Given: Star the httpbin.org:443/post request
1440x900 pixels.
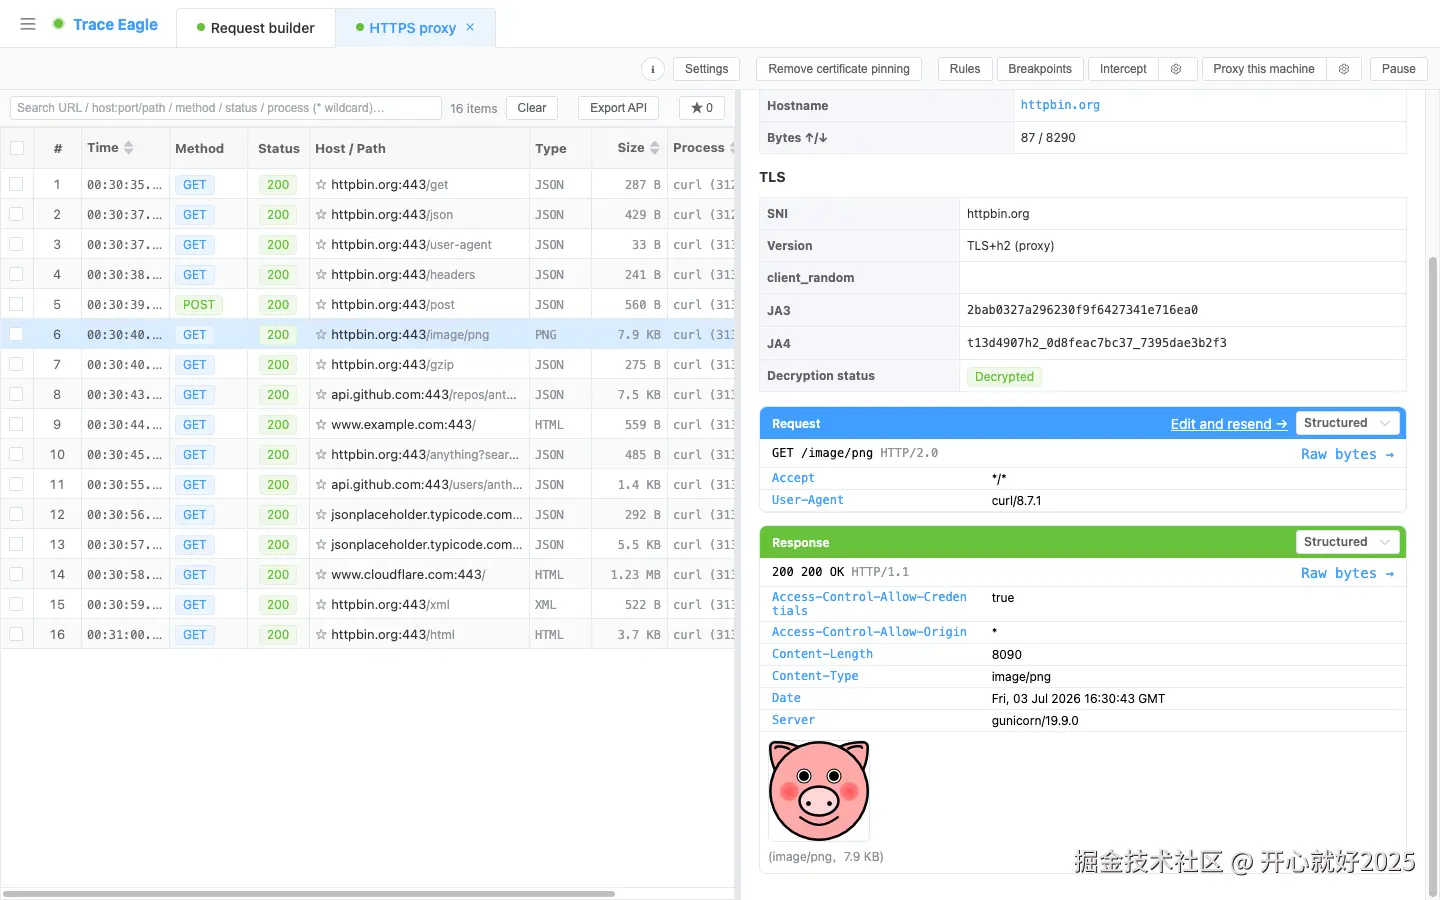Looking at the screenshot, I should click(321, 305).
